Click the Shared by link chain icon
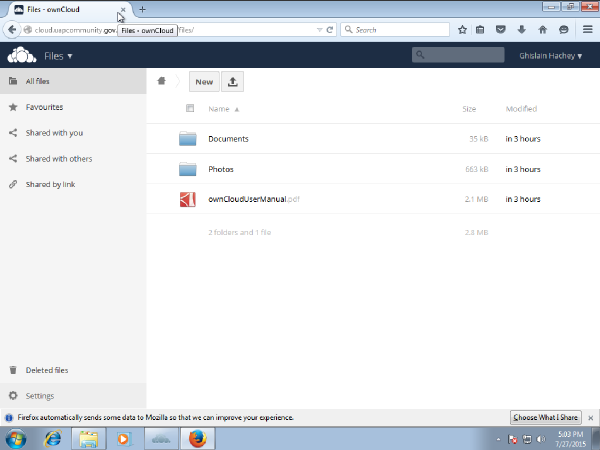 pos(13,184)
